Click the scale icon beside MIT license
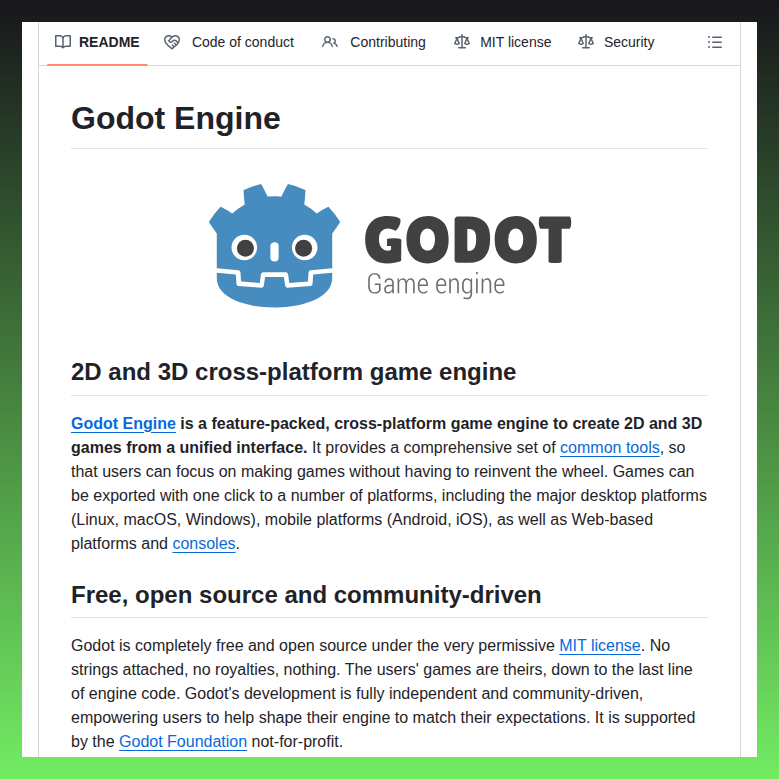The height and width of the screenshot is (779, 779). (x=462, y=42)
